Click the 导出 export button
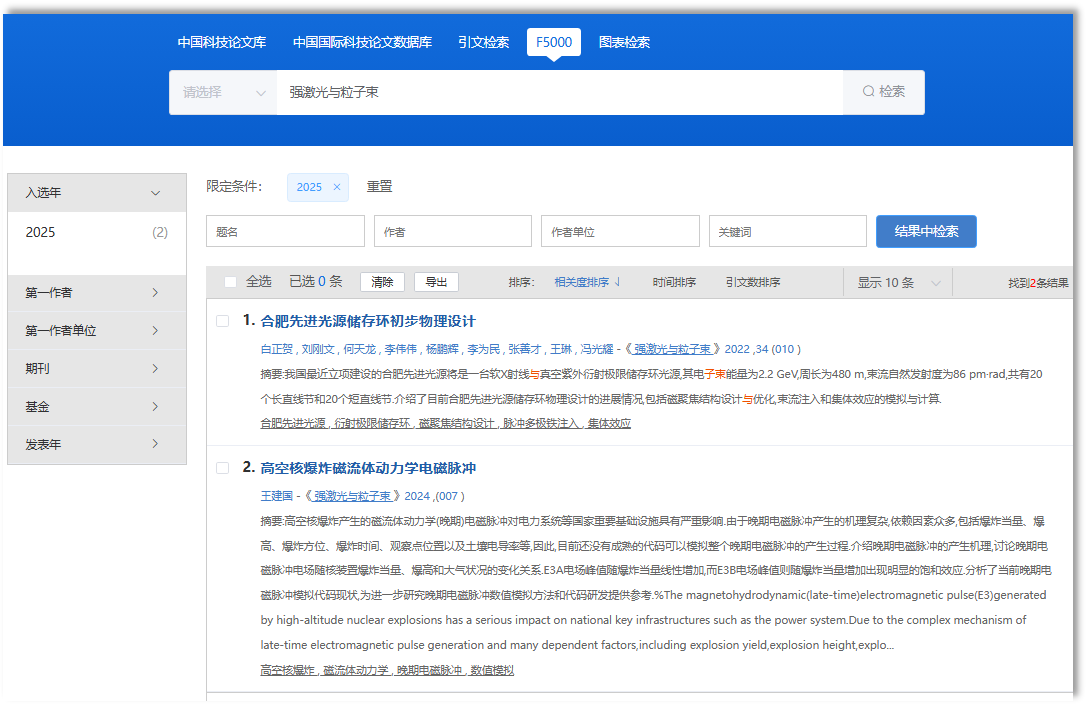 pyautogui.click(x=436, y=282)
